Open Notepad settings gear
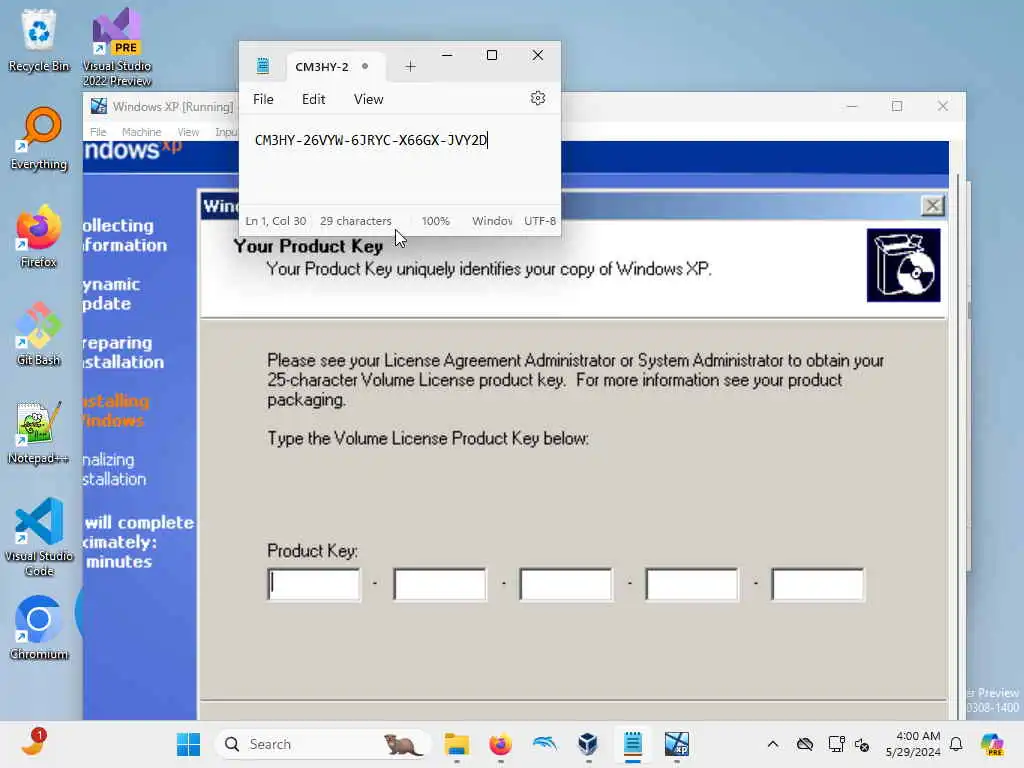The width and height of the screenshot is (1024, 768). coord(537,99)
